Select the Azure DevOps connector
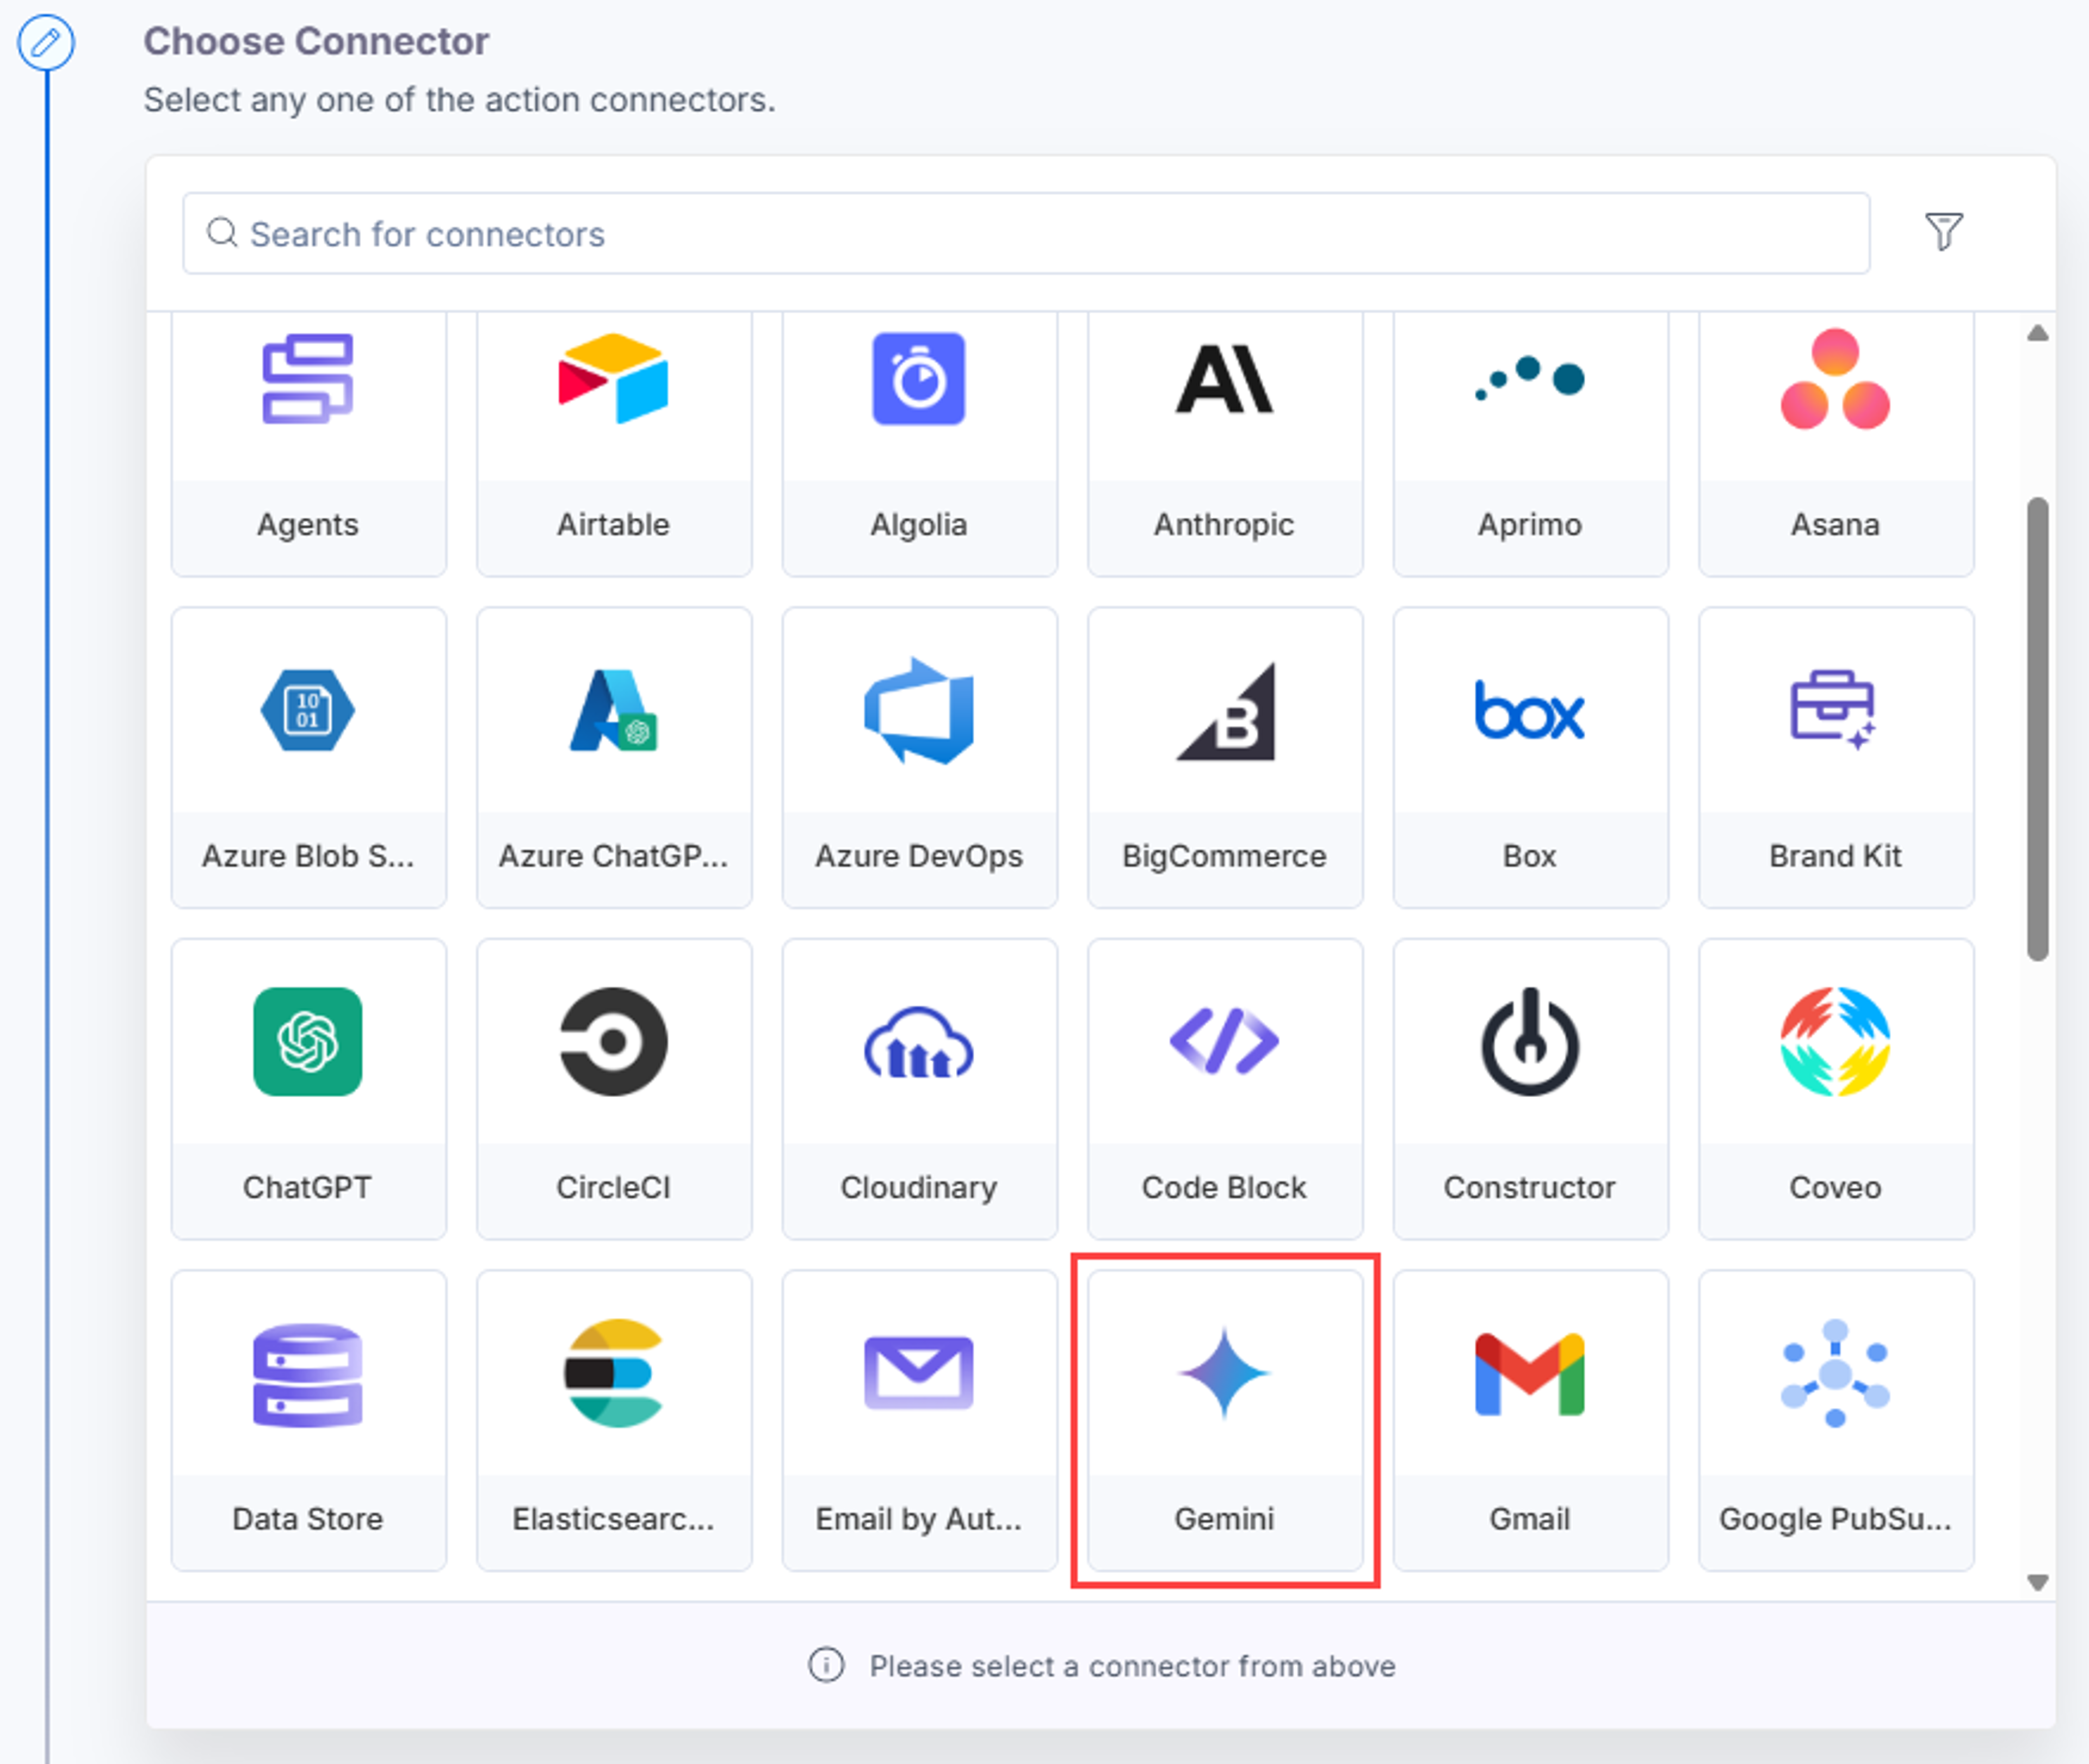2089x1764 pixels. (919, 758)
